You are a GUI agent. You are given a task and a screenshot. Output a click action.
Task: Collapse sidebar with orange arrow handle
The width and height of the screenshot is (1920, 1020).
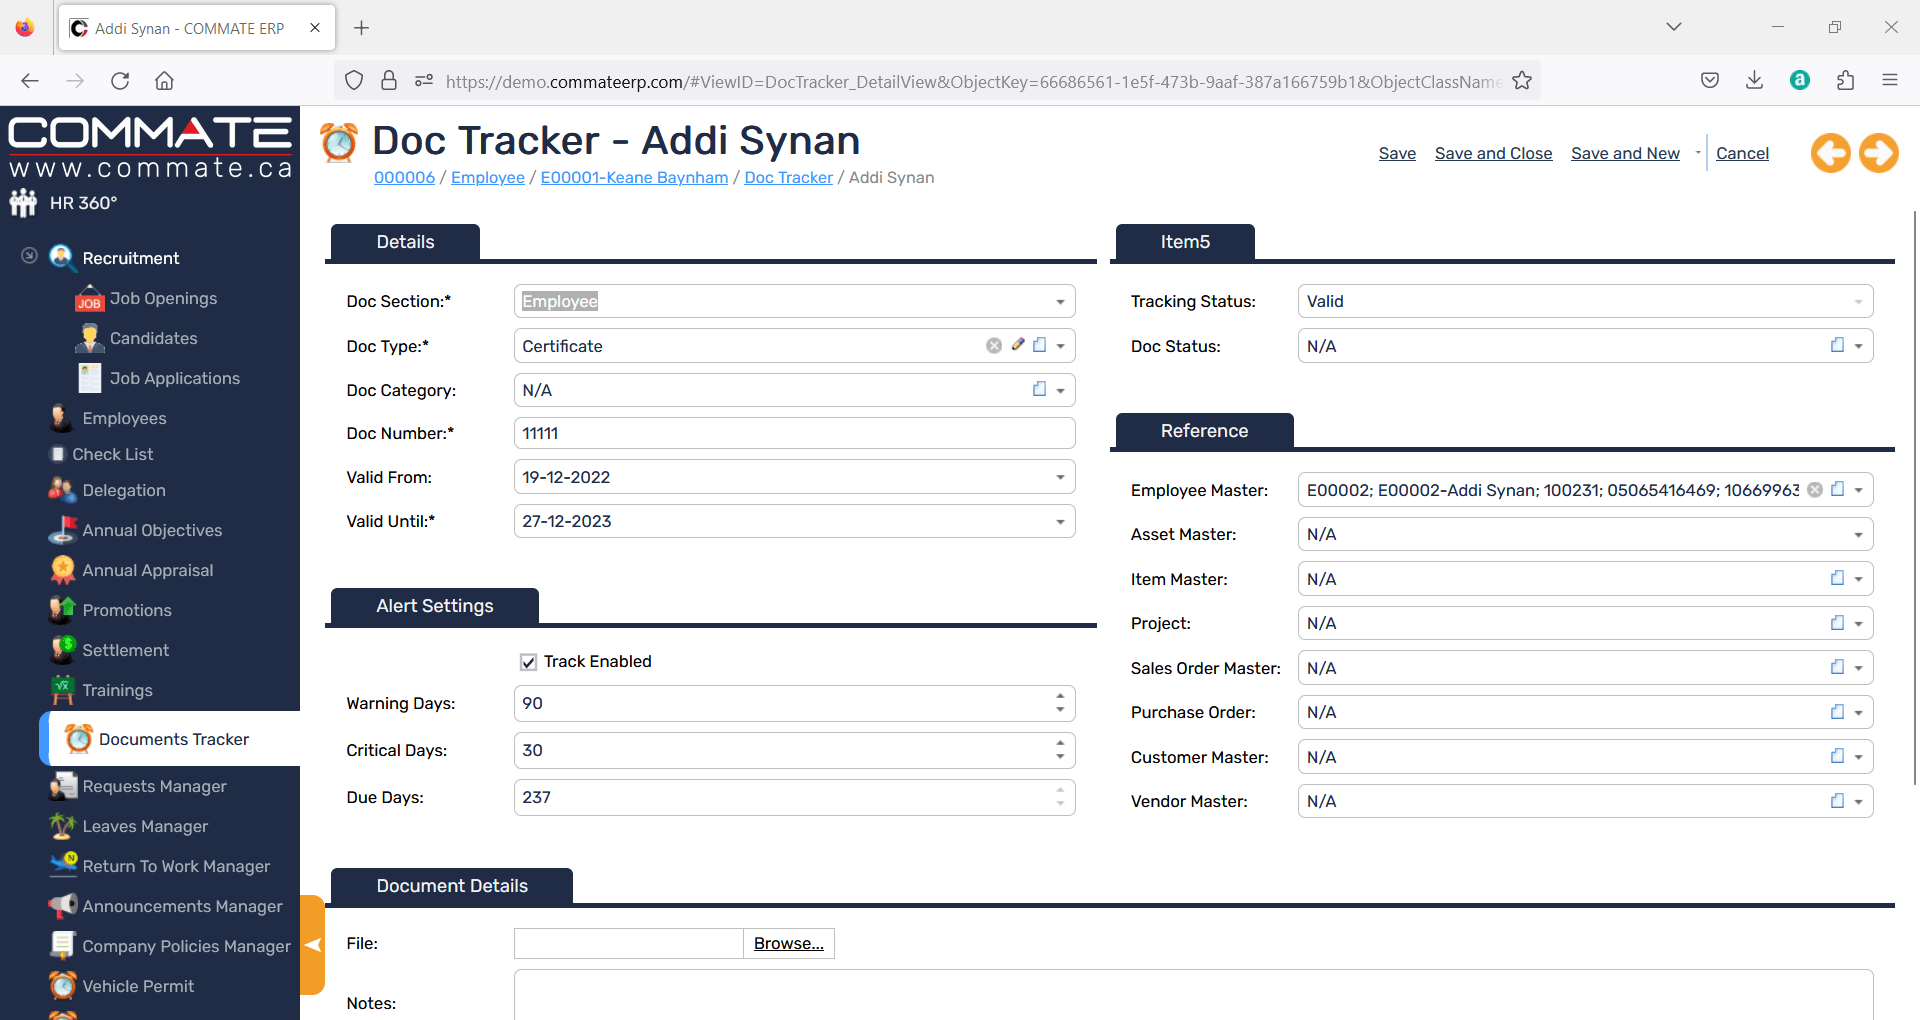(313, 945)
